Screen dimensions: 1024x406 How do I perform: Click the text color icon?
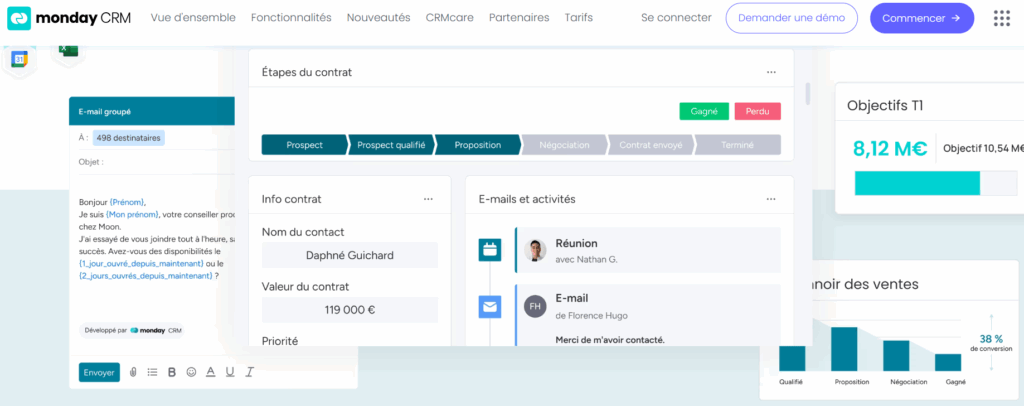[x=210, y=372]
